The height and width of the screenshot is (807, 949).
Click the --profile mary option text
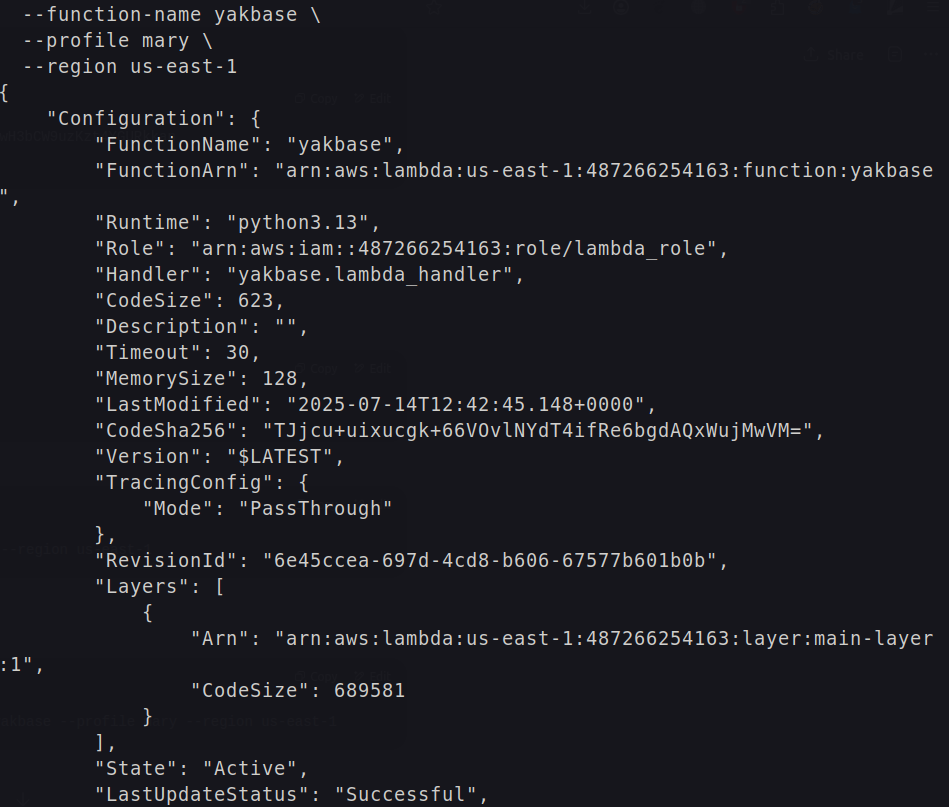tap(117, 41)
